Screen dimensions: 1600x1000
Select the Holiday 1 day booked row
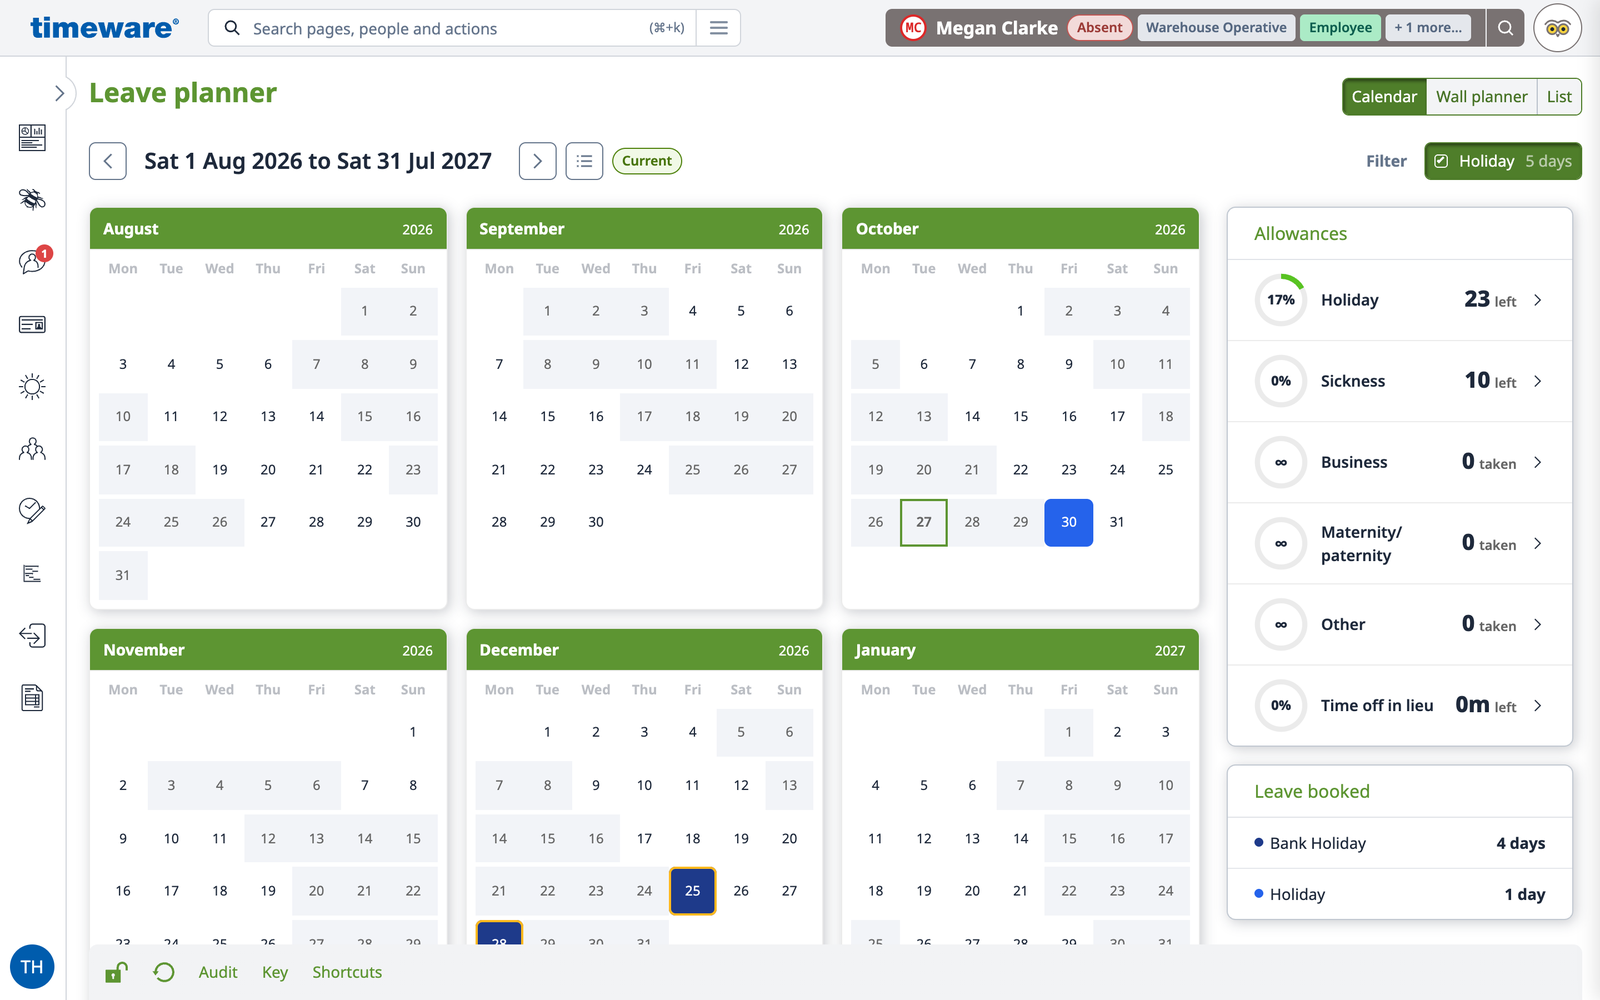[1399, 894]
